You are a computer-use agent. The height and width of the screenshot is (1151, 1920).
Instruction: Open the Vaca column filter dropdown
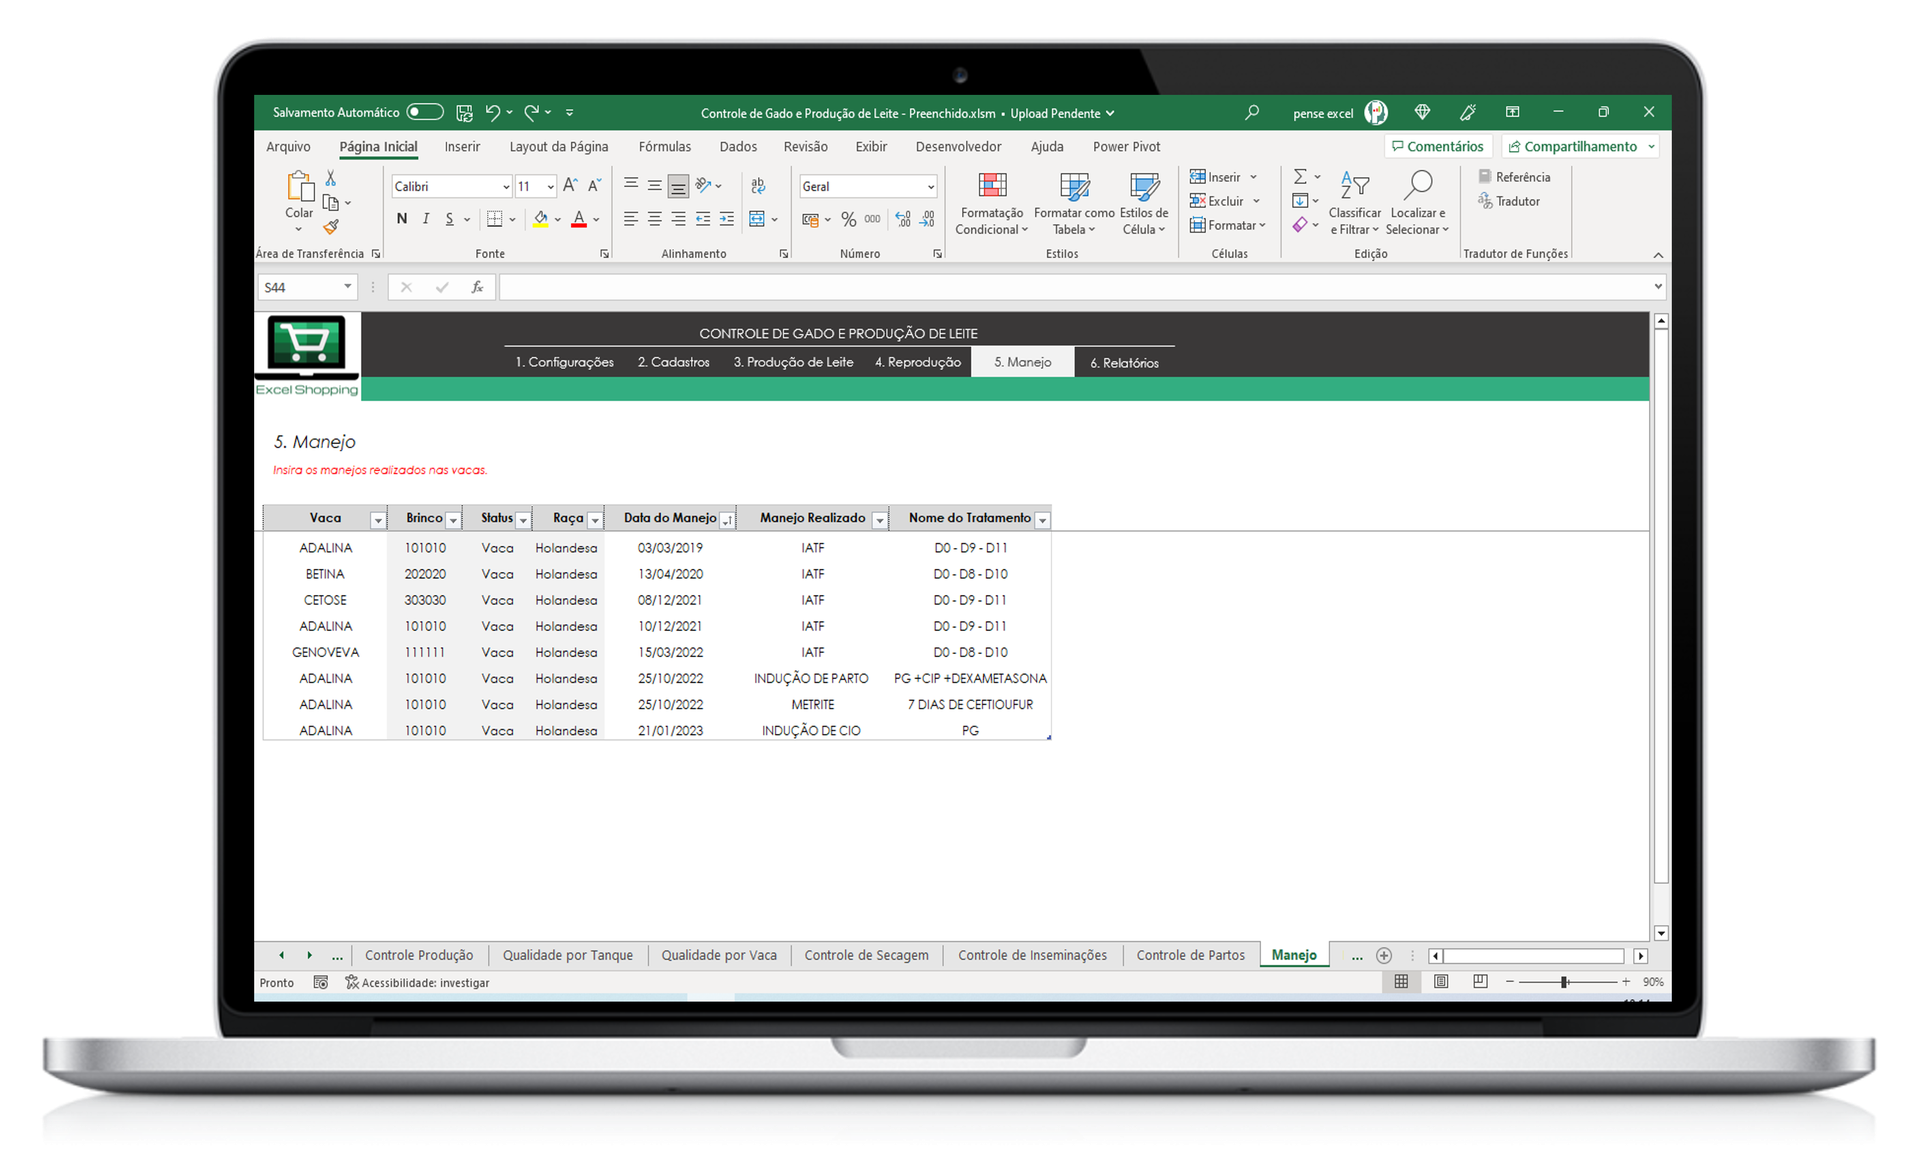377,520
